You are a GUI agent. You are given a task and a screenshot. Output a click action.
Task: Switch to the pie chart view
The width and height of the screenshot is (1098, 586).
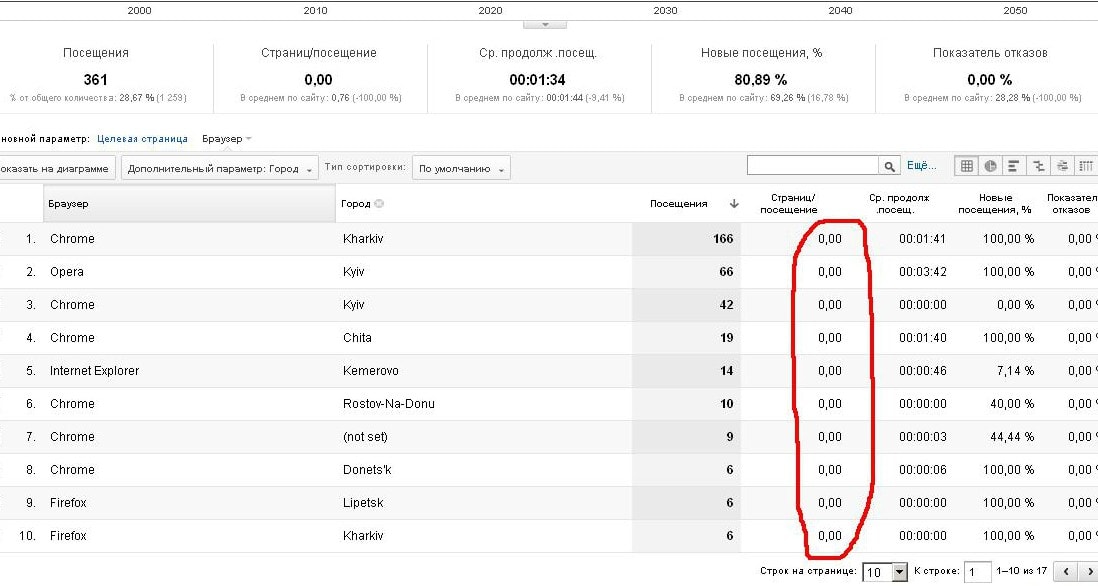(x=990, y=166)
